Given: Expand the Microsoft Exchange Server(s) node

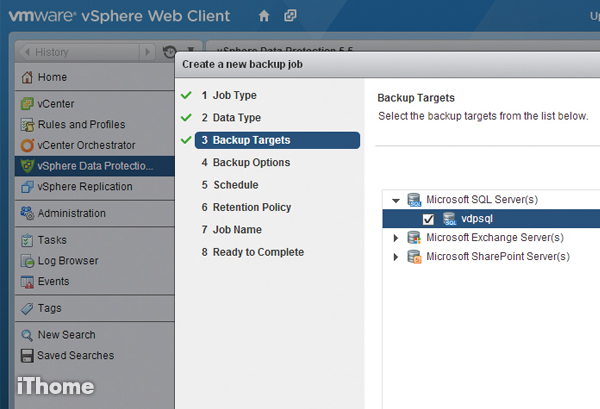Looking at the screenshot, I should click(396, 238).
